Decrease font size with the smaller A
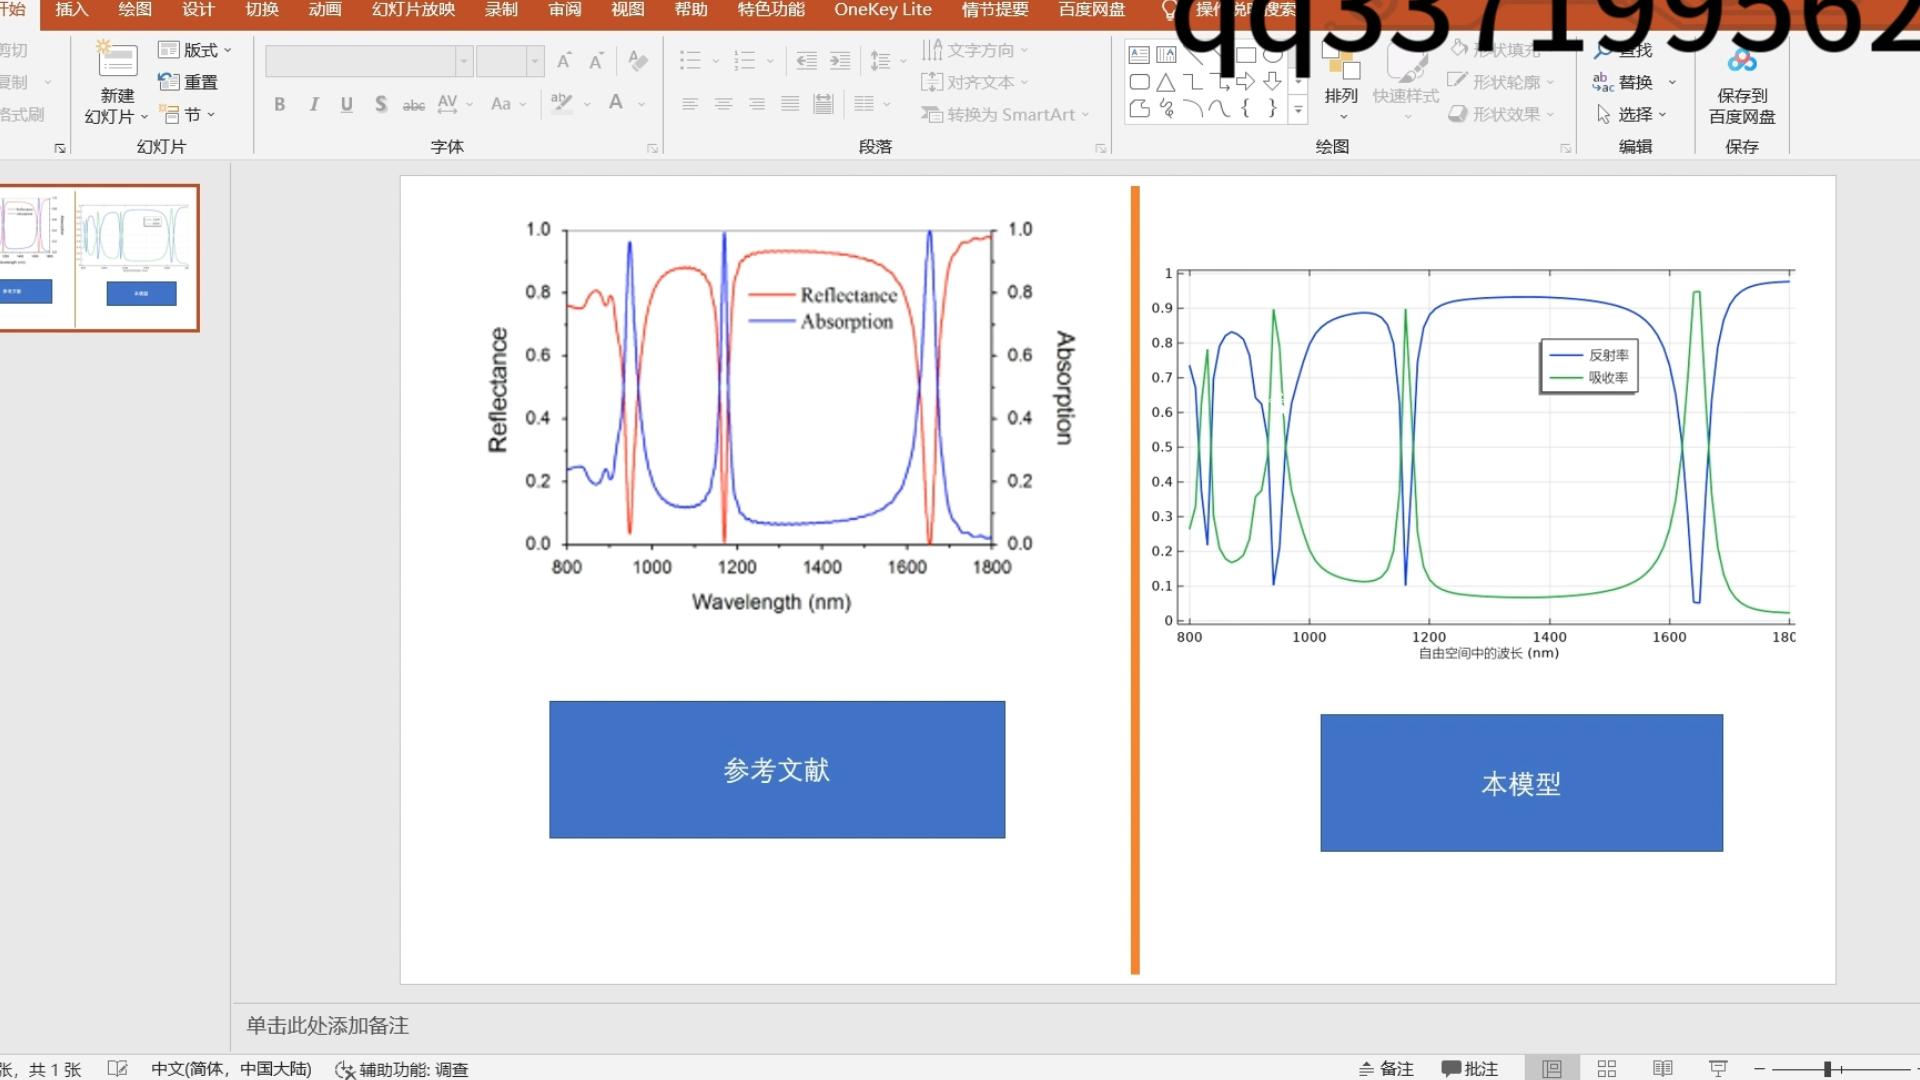This screenshot has height=1080, width=1920. [x=596, y=61]
